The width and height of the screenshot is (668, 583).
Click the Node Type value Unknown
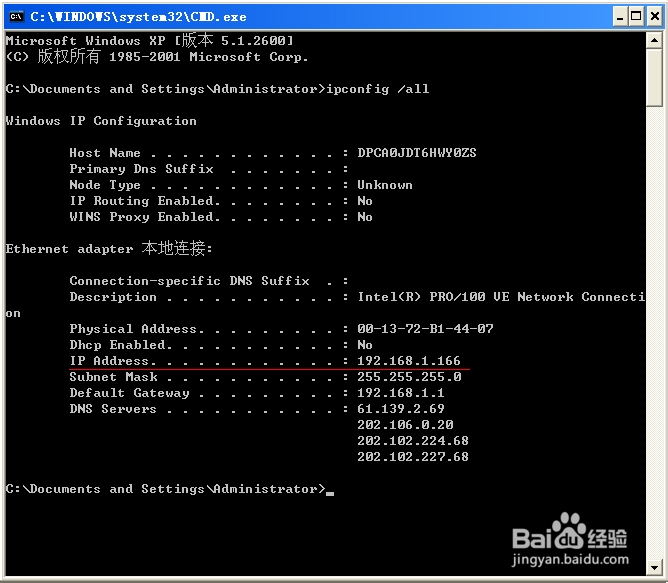pos(385,185)
